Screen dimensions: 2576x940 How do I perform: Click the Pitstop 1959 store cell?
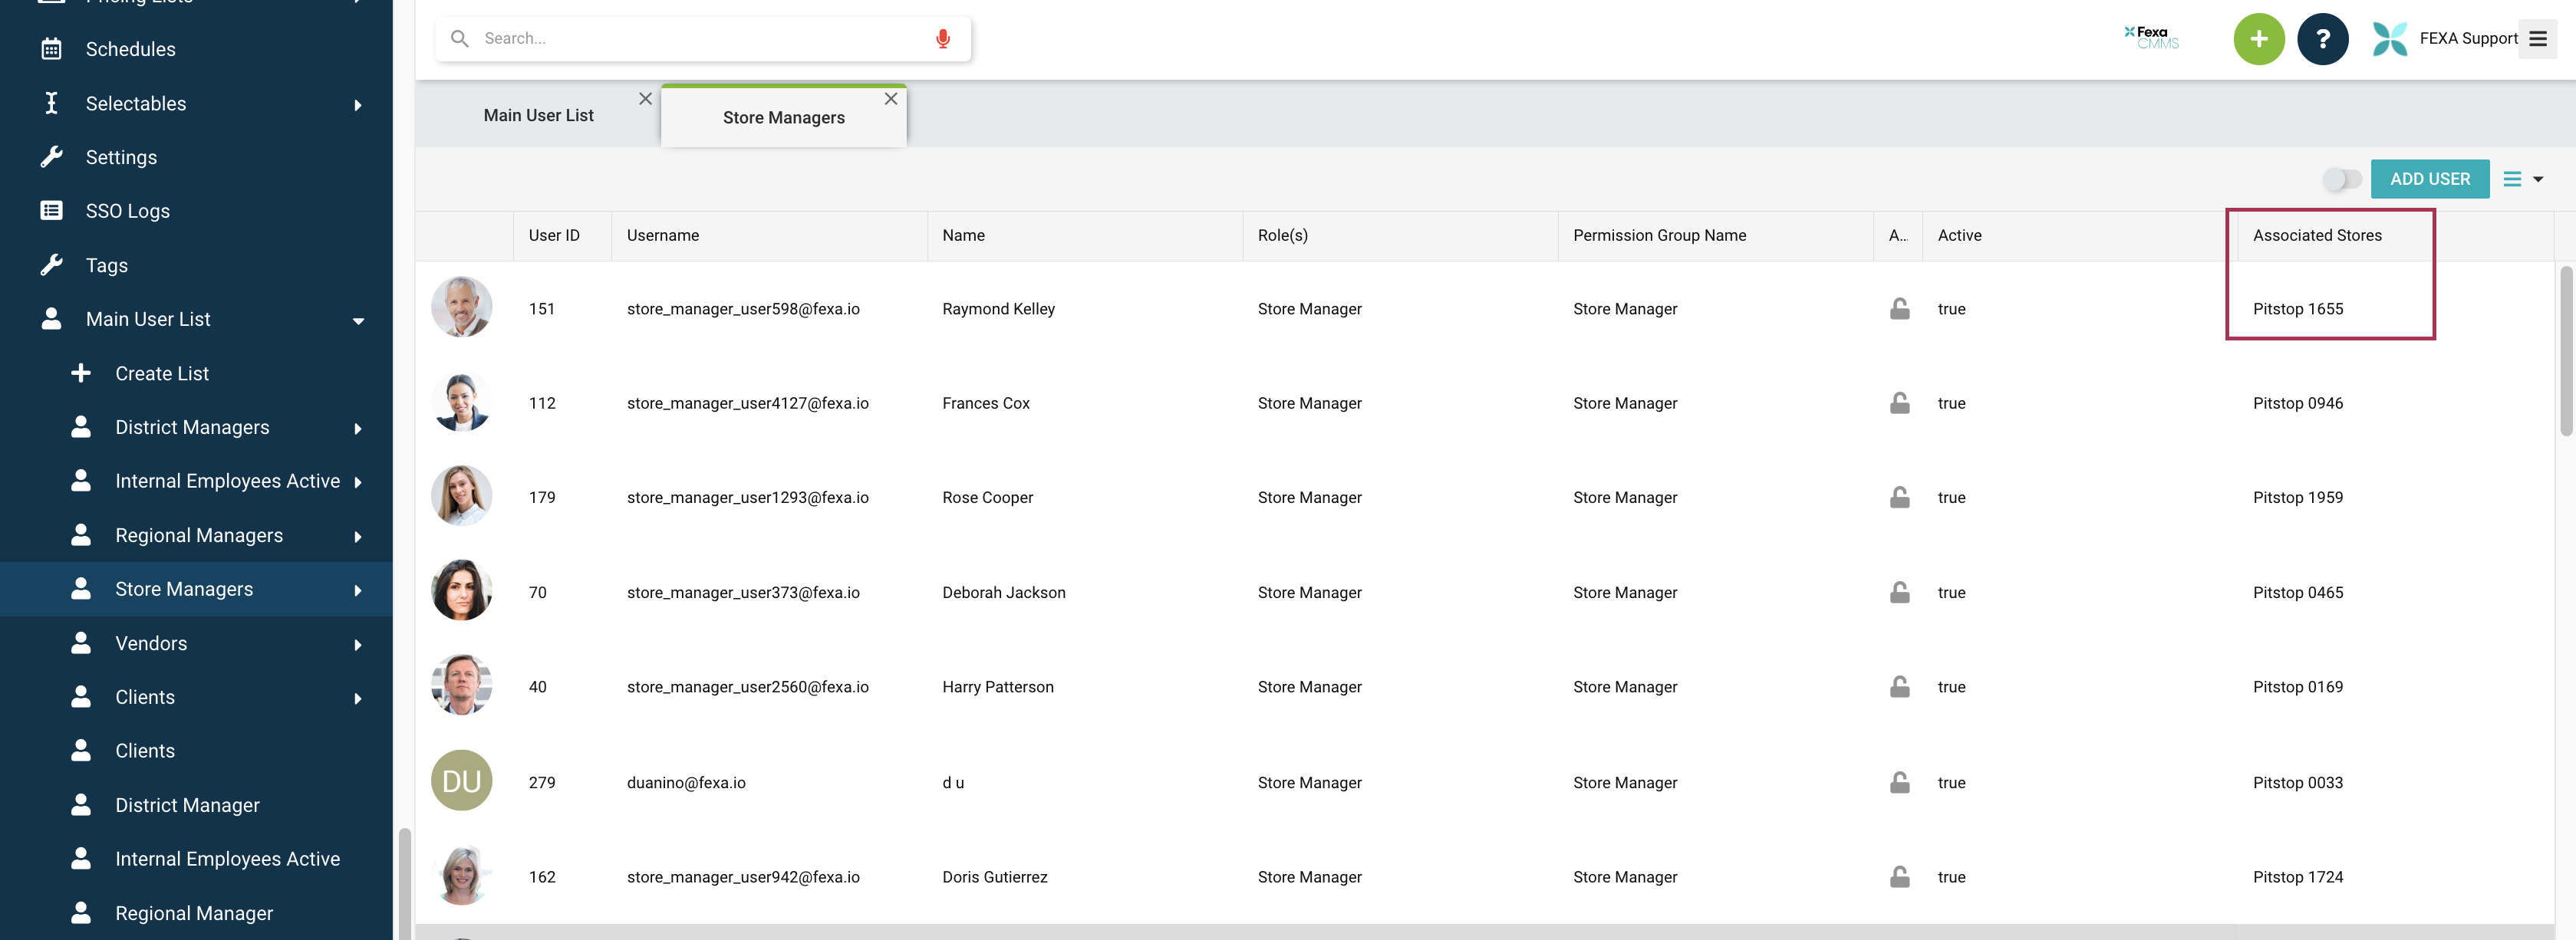[2297, 497]
